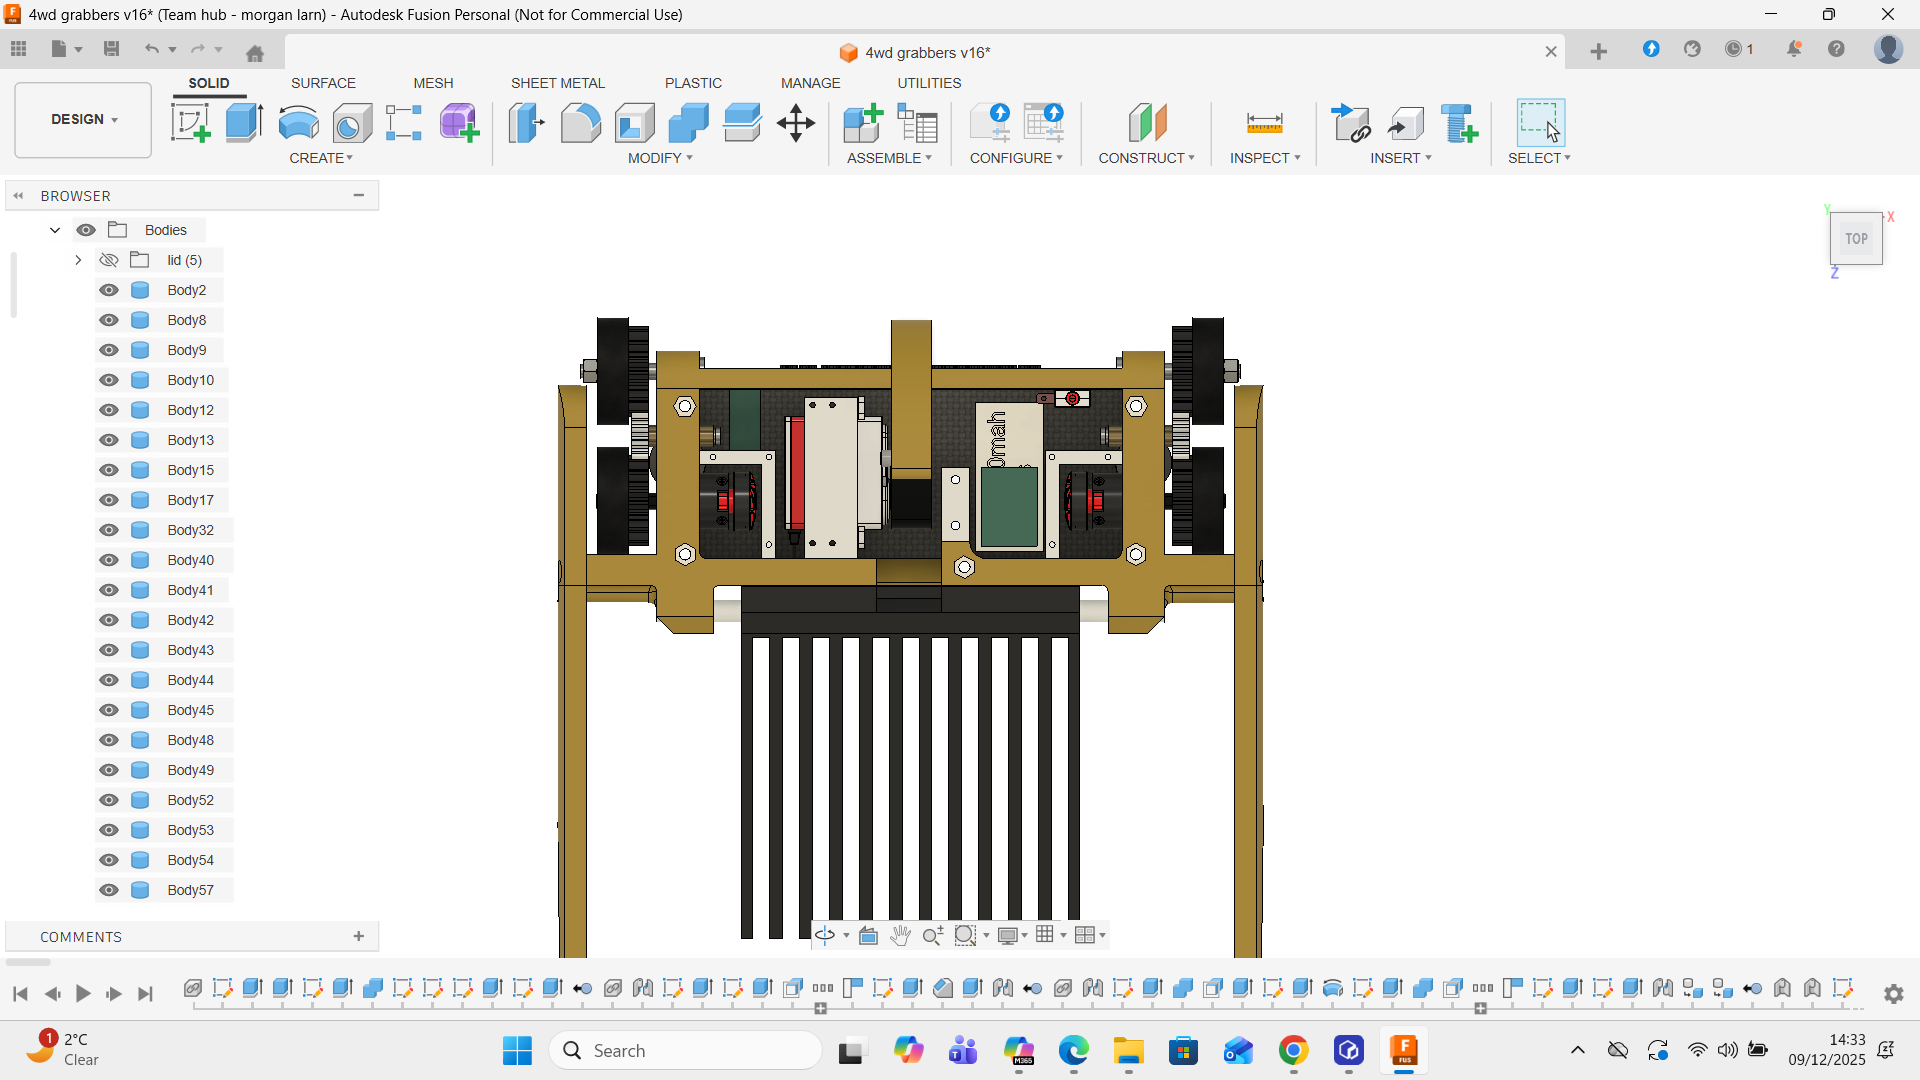Image resolution: width=1920 pixels, height=1080 pixels.
Task: Select Body32 in the browser
Action: click(x=190, y=530)
